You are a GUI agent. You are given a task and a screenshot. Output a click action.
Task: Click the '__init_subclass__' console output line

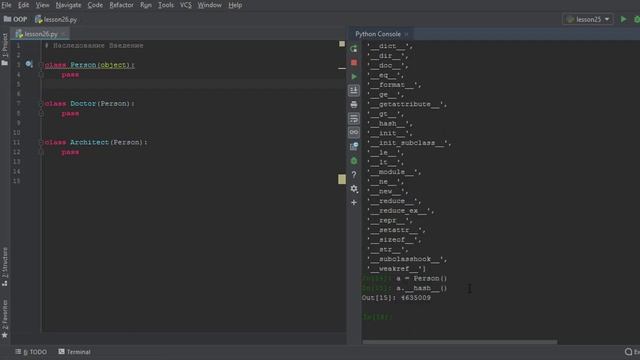coord(409,143)
